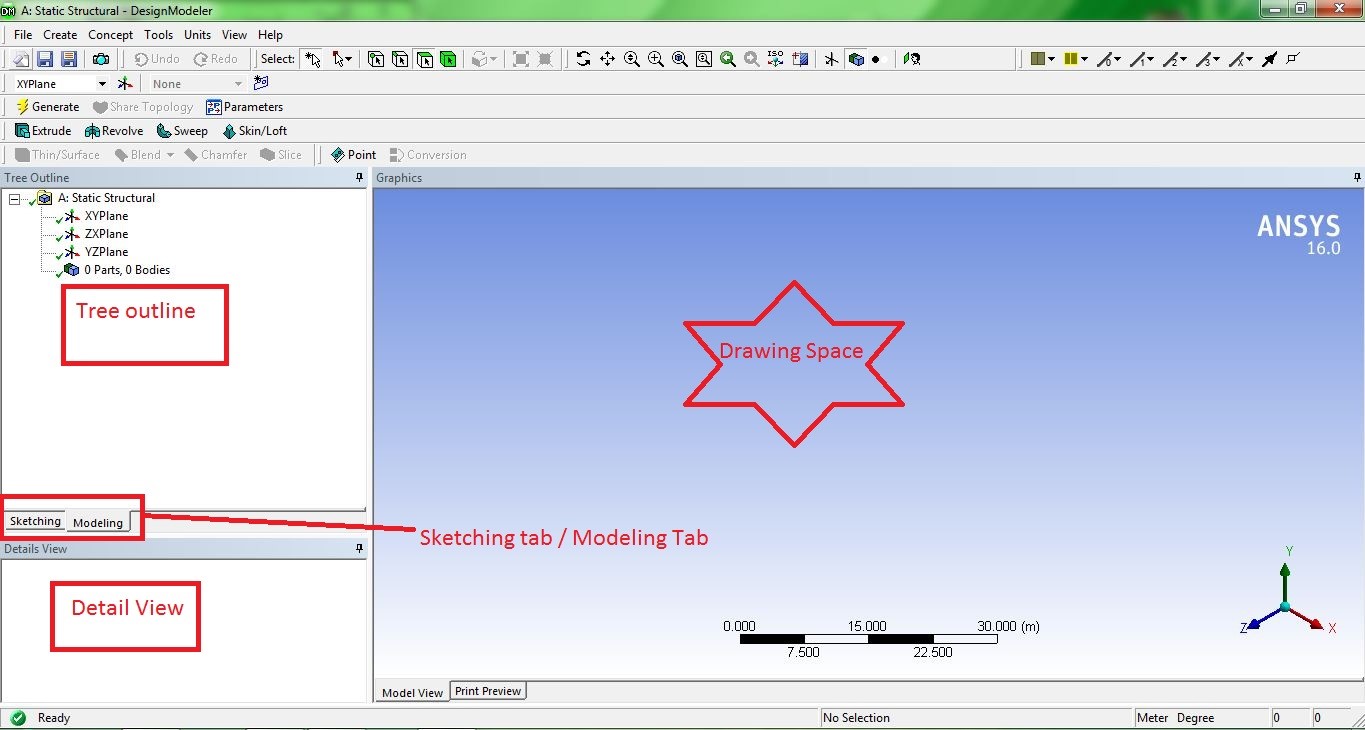
Task: Open the Skin/Loft tool
Action: point(254,130)
